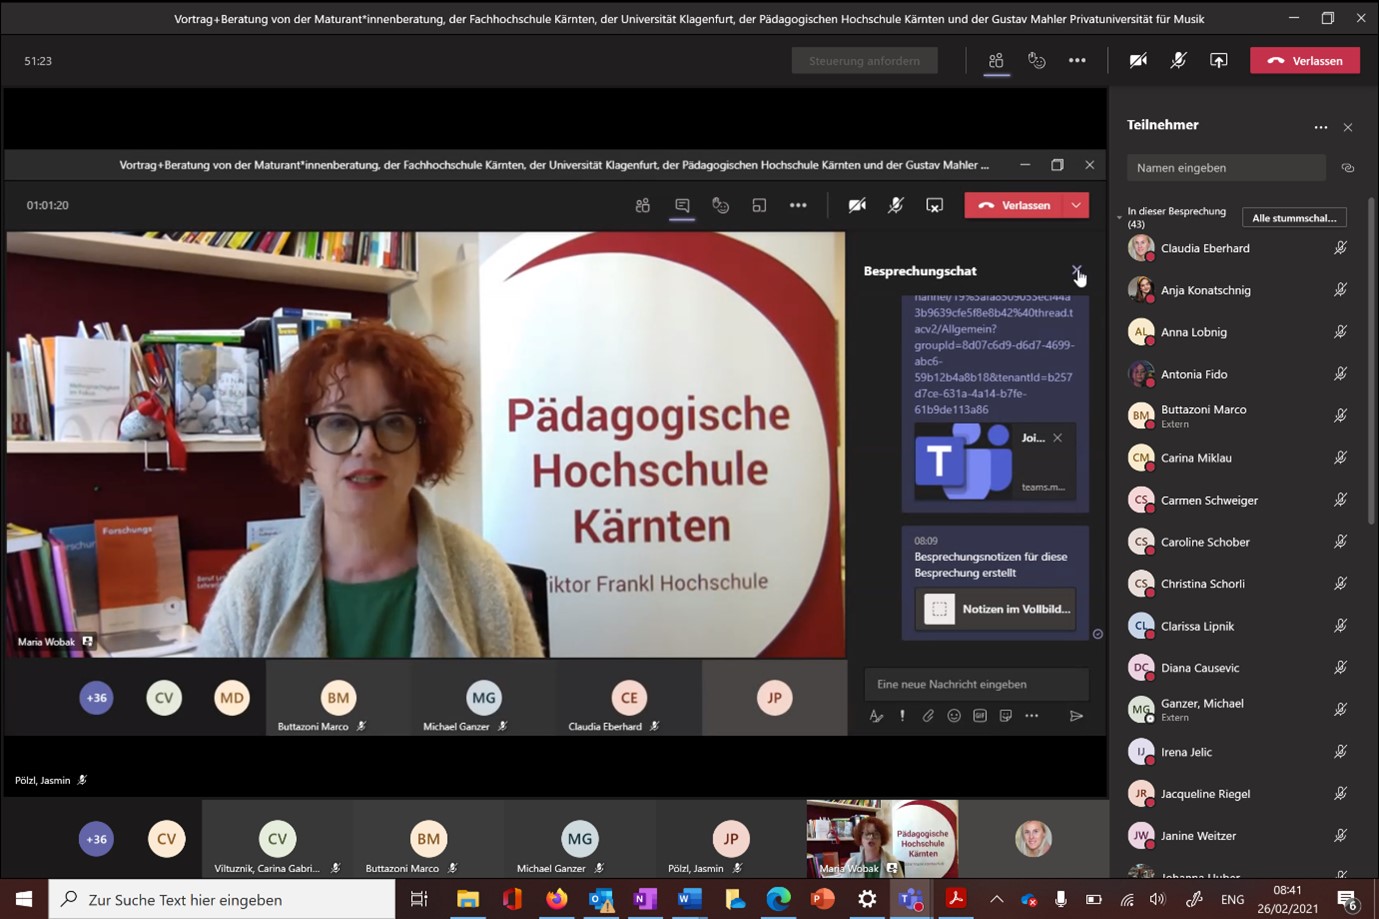1379x919 pixels.
Task: Attach a file with the paperclip icon
Action: pos(928,716)
